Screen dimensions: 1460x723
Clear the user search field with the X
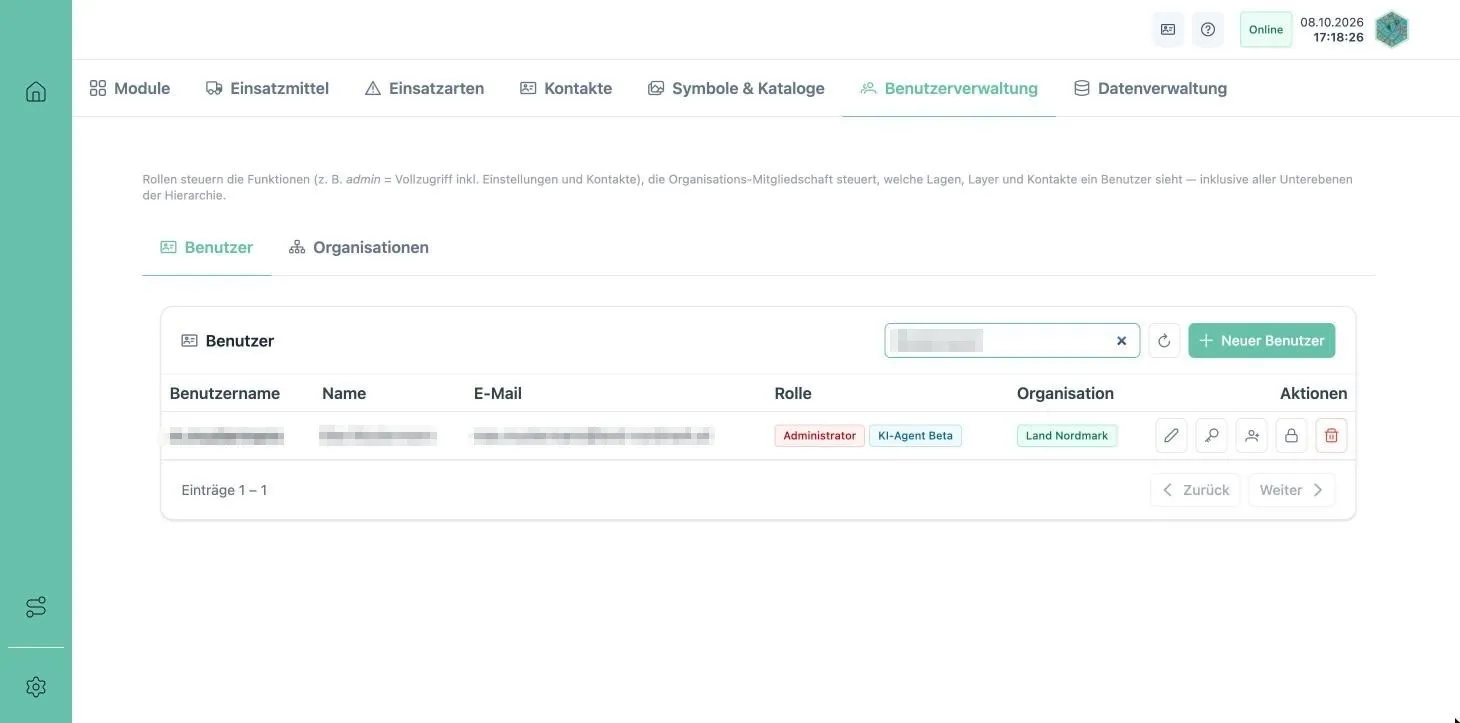pos(1122,341)
